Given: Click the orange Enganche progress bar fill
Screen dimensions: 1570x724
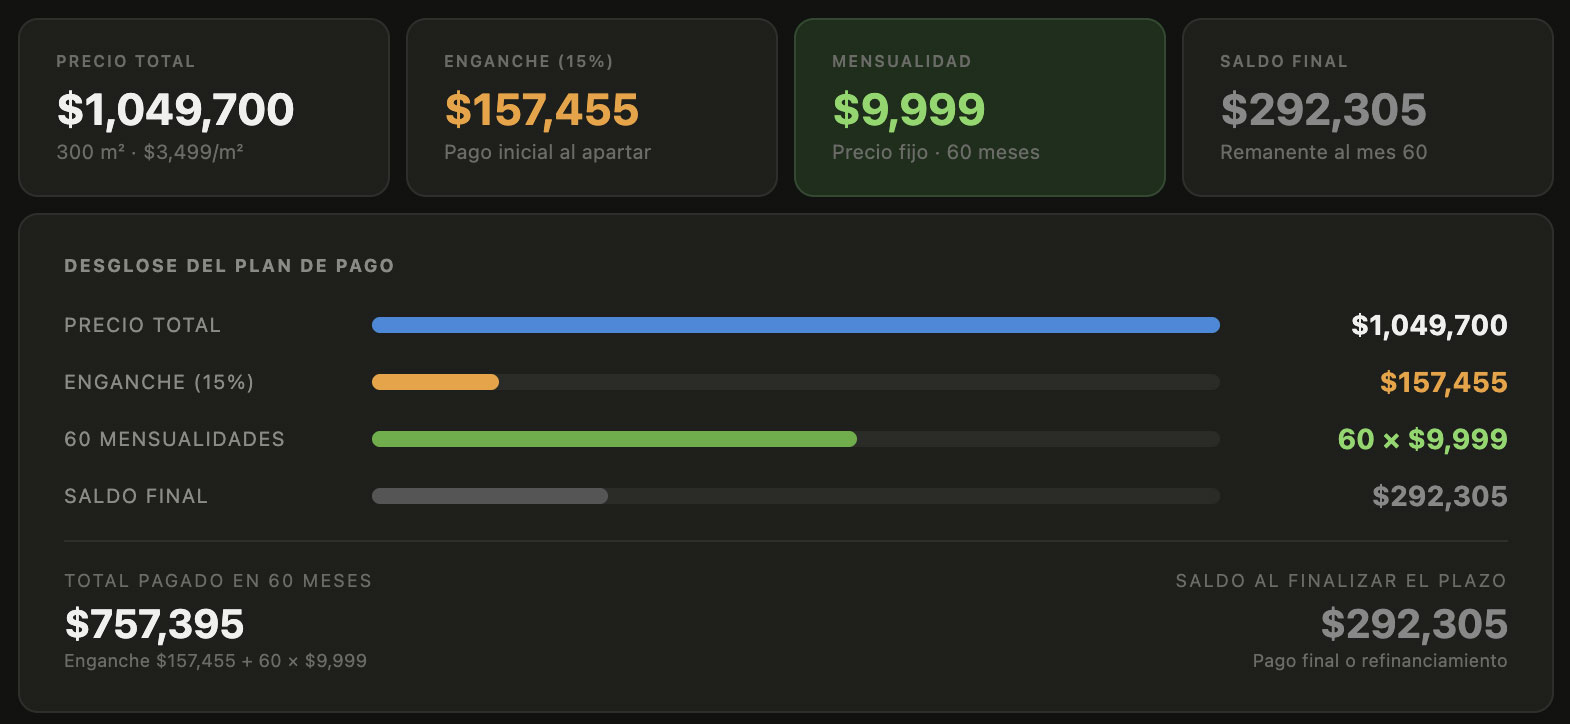Looking at the screenshot, I should (x=435, y=382).
